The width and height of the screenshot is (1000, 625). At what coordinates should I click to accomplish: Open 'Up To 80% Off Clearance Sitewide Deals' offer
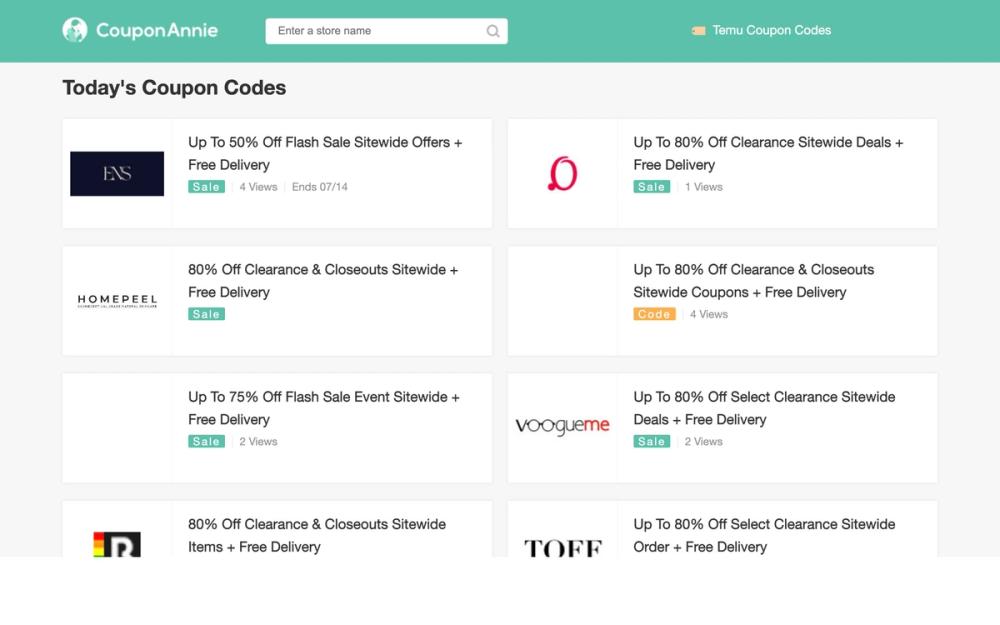(768, 153)
